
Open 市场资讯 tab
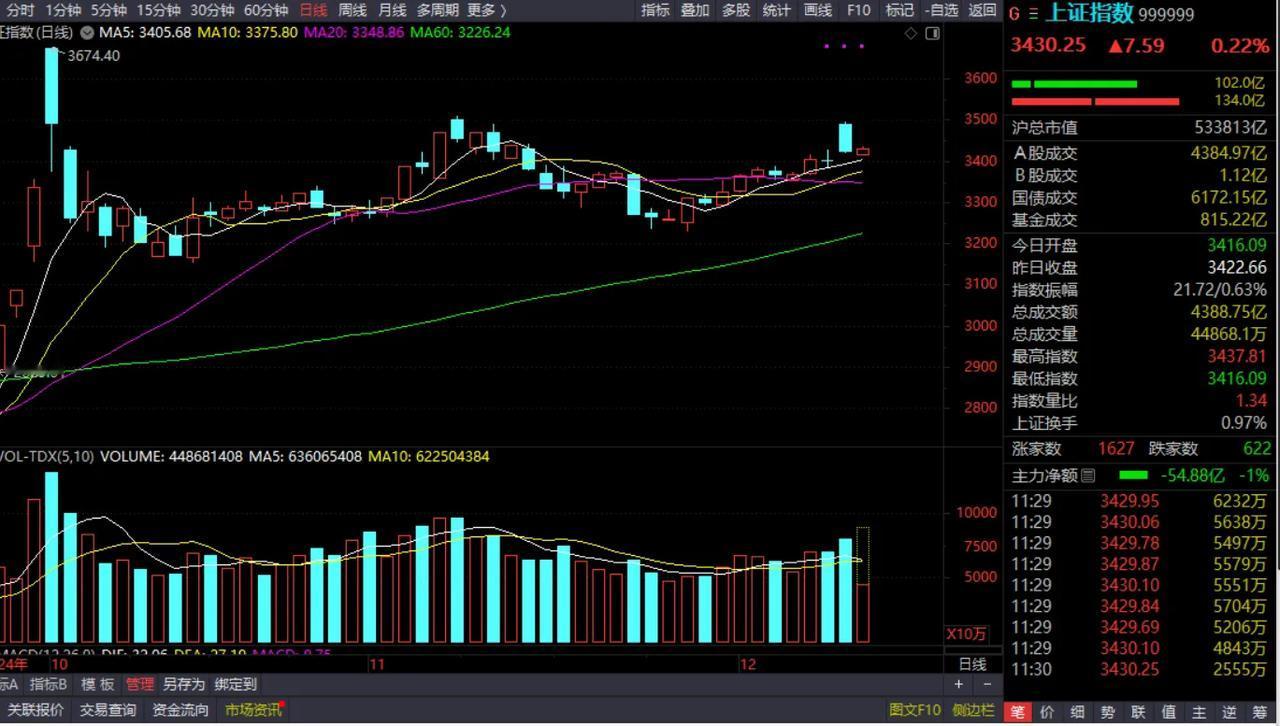[x=253, y=710]
